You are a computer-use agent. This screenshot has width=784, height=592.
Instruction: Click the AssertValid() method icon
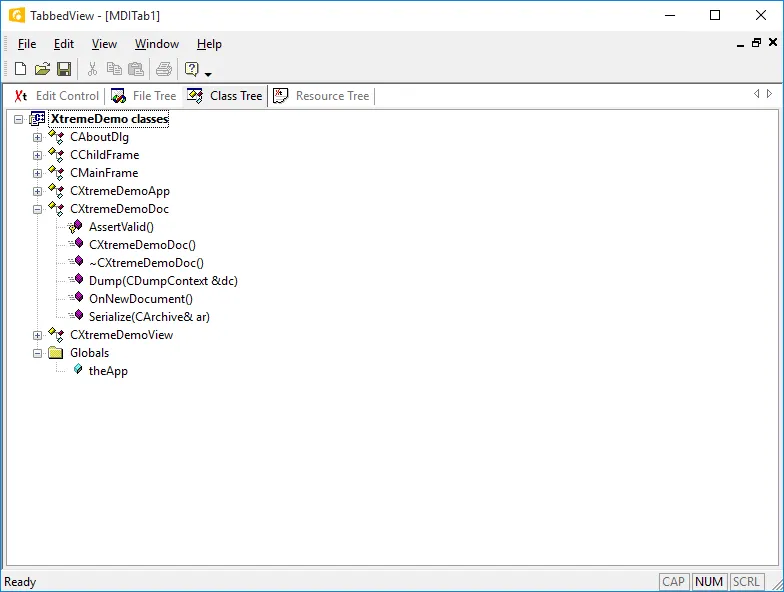(76, 227)
